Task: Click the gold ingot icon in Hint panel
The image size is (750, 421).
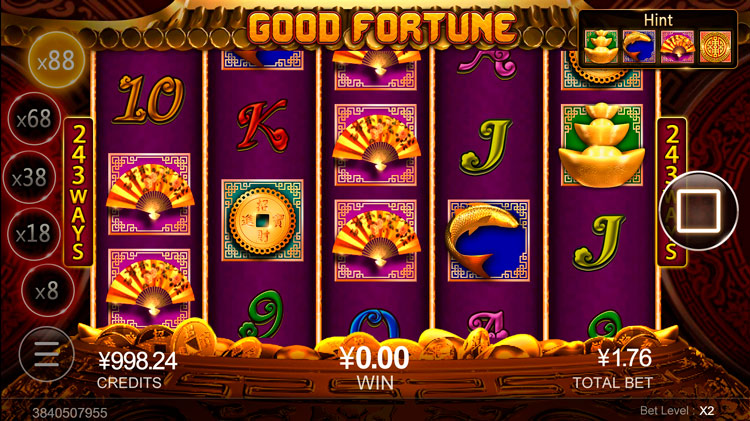Action: (x=601, y=46)
